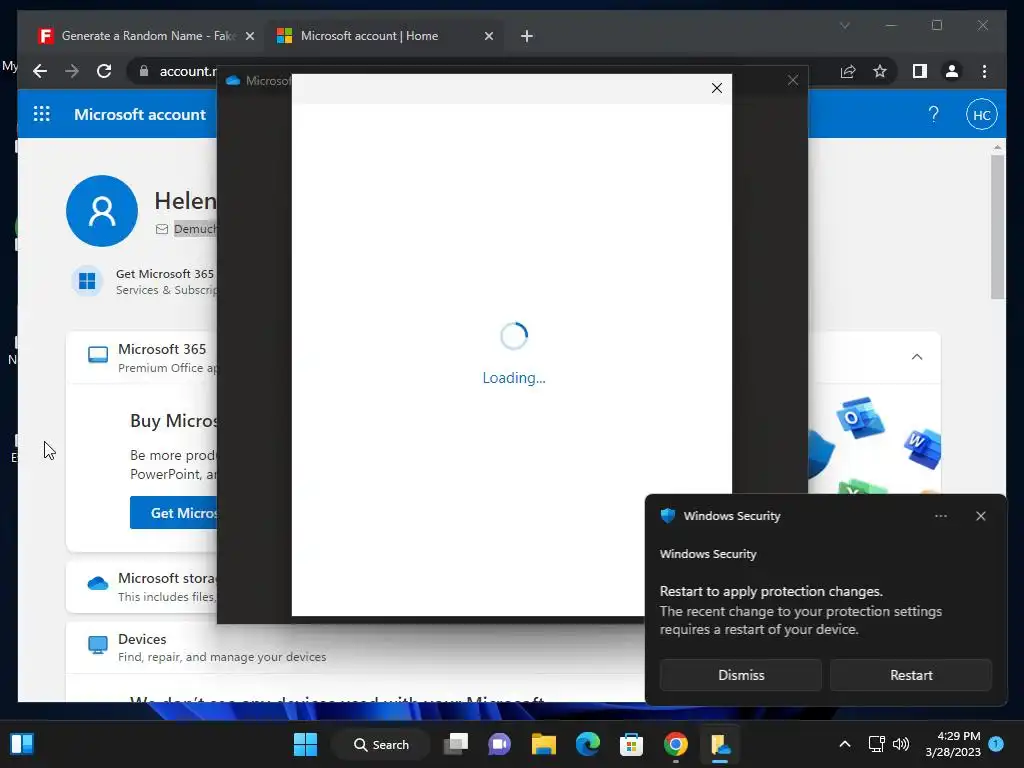Open the notification count badge

pyautogui.click(x=996, y=743)
